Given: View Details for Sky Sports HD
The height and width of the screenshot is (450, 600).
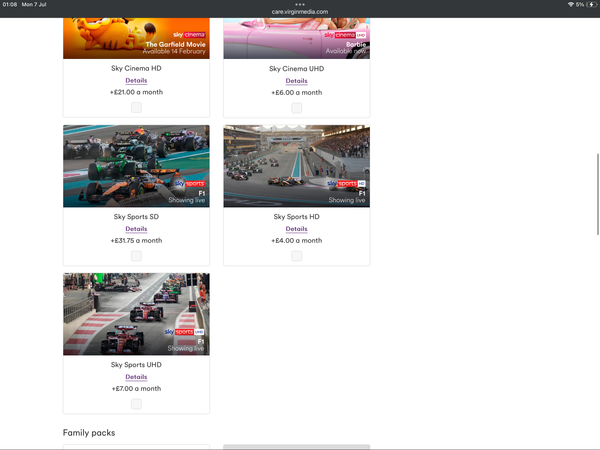Looking at the screenshot, I should click(297, 229).
